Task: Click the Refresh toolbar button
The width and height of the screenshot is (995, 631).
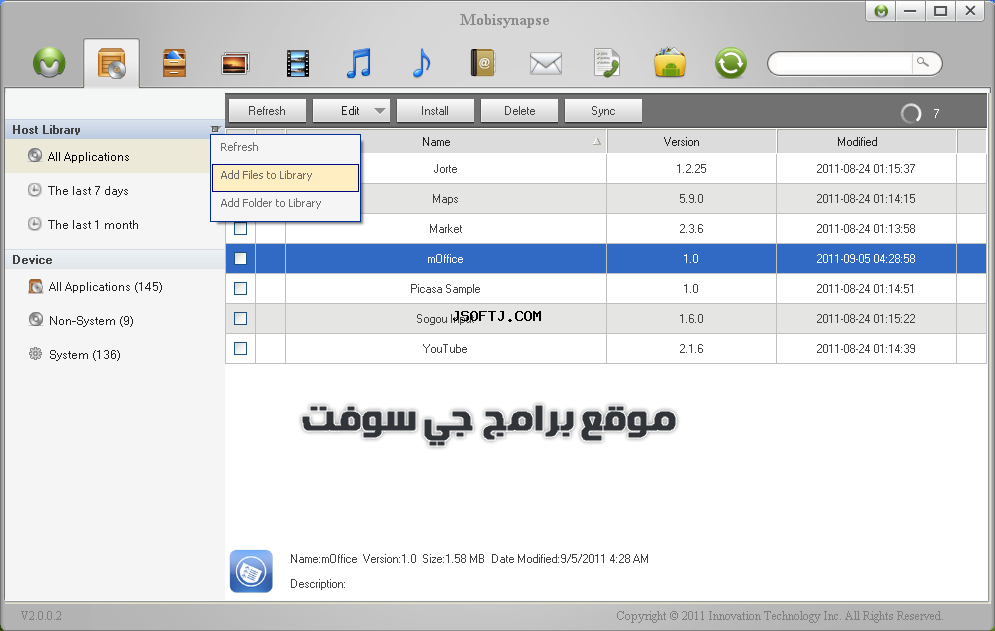Action: coord(267,110)
